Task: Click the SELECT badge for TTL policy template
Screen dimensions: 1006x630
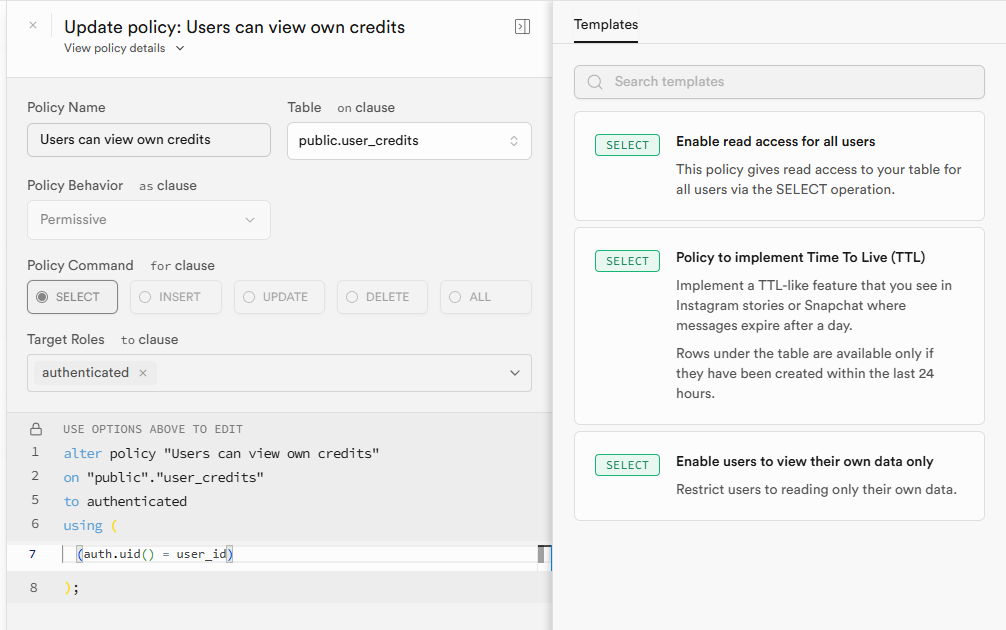Action: click(x=628, y=261)
